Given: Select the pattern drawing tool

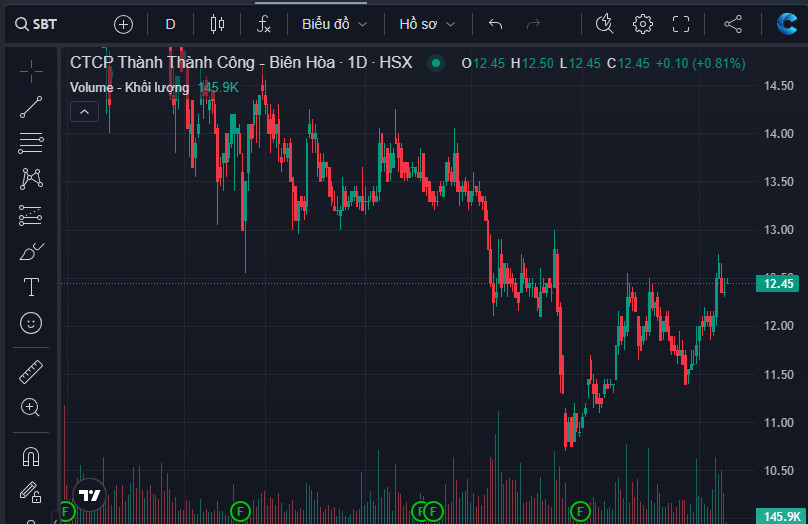Looking at the screenshot, I should click(31, 179).
